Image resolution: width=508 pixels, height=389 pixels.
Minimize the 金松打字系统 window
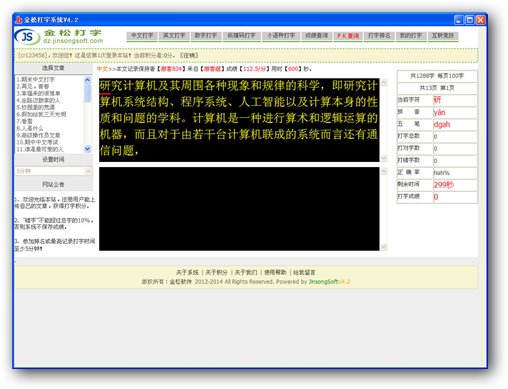coord(459,20)
